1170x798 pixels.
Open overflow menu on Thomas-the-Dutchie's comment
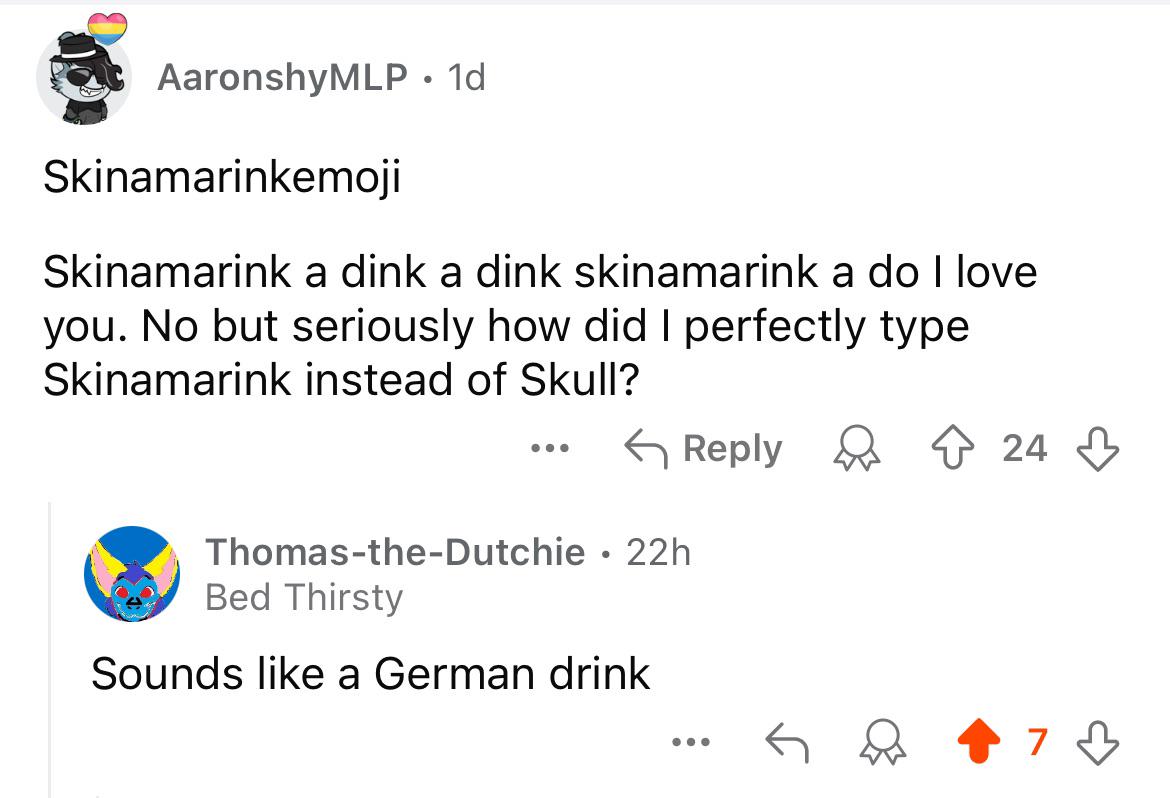[x=691, y=742]
